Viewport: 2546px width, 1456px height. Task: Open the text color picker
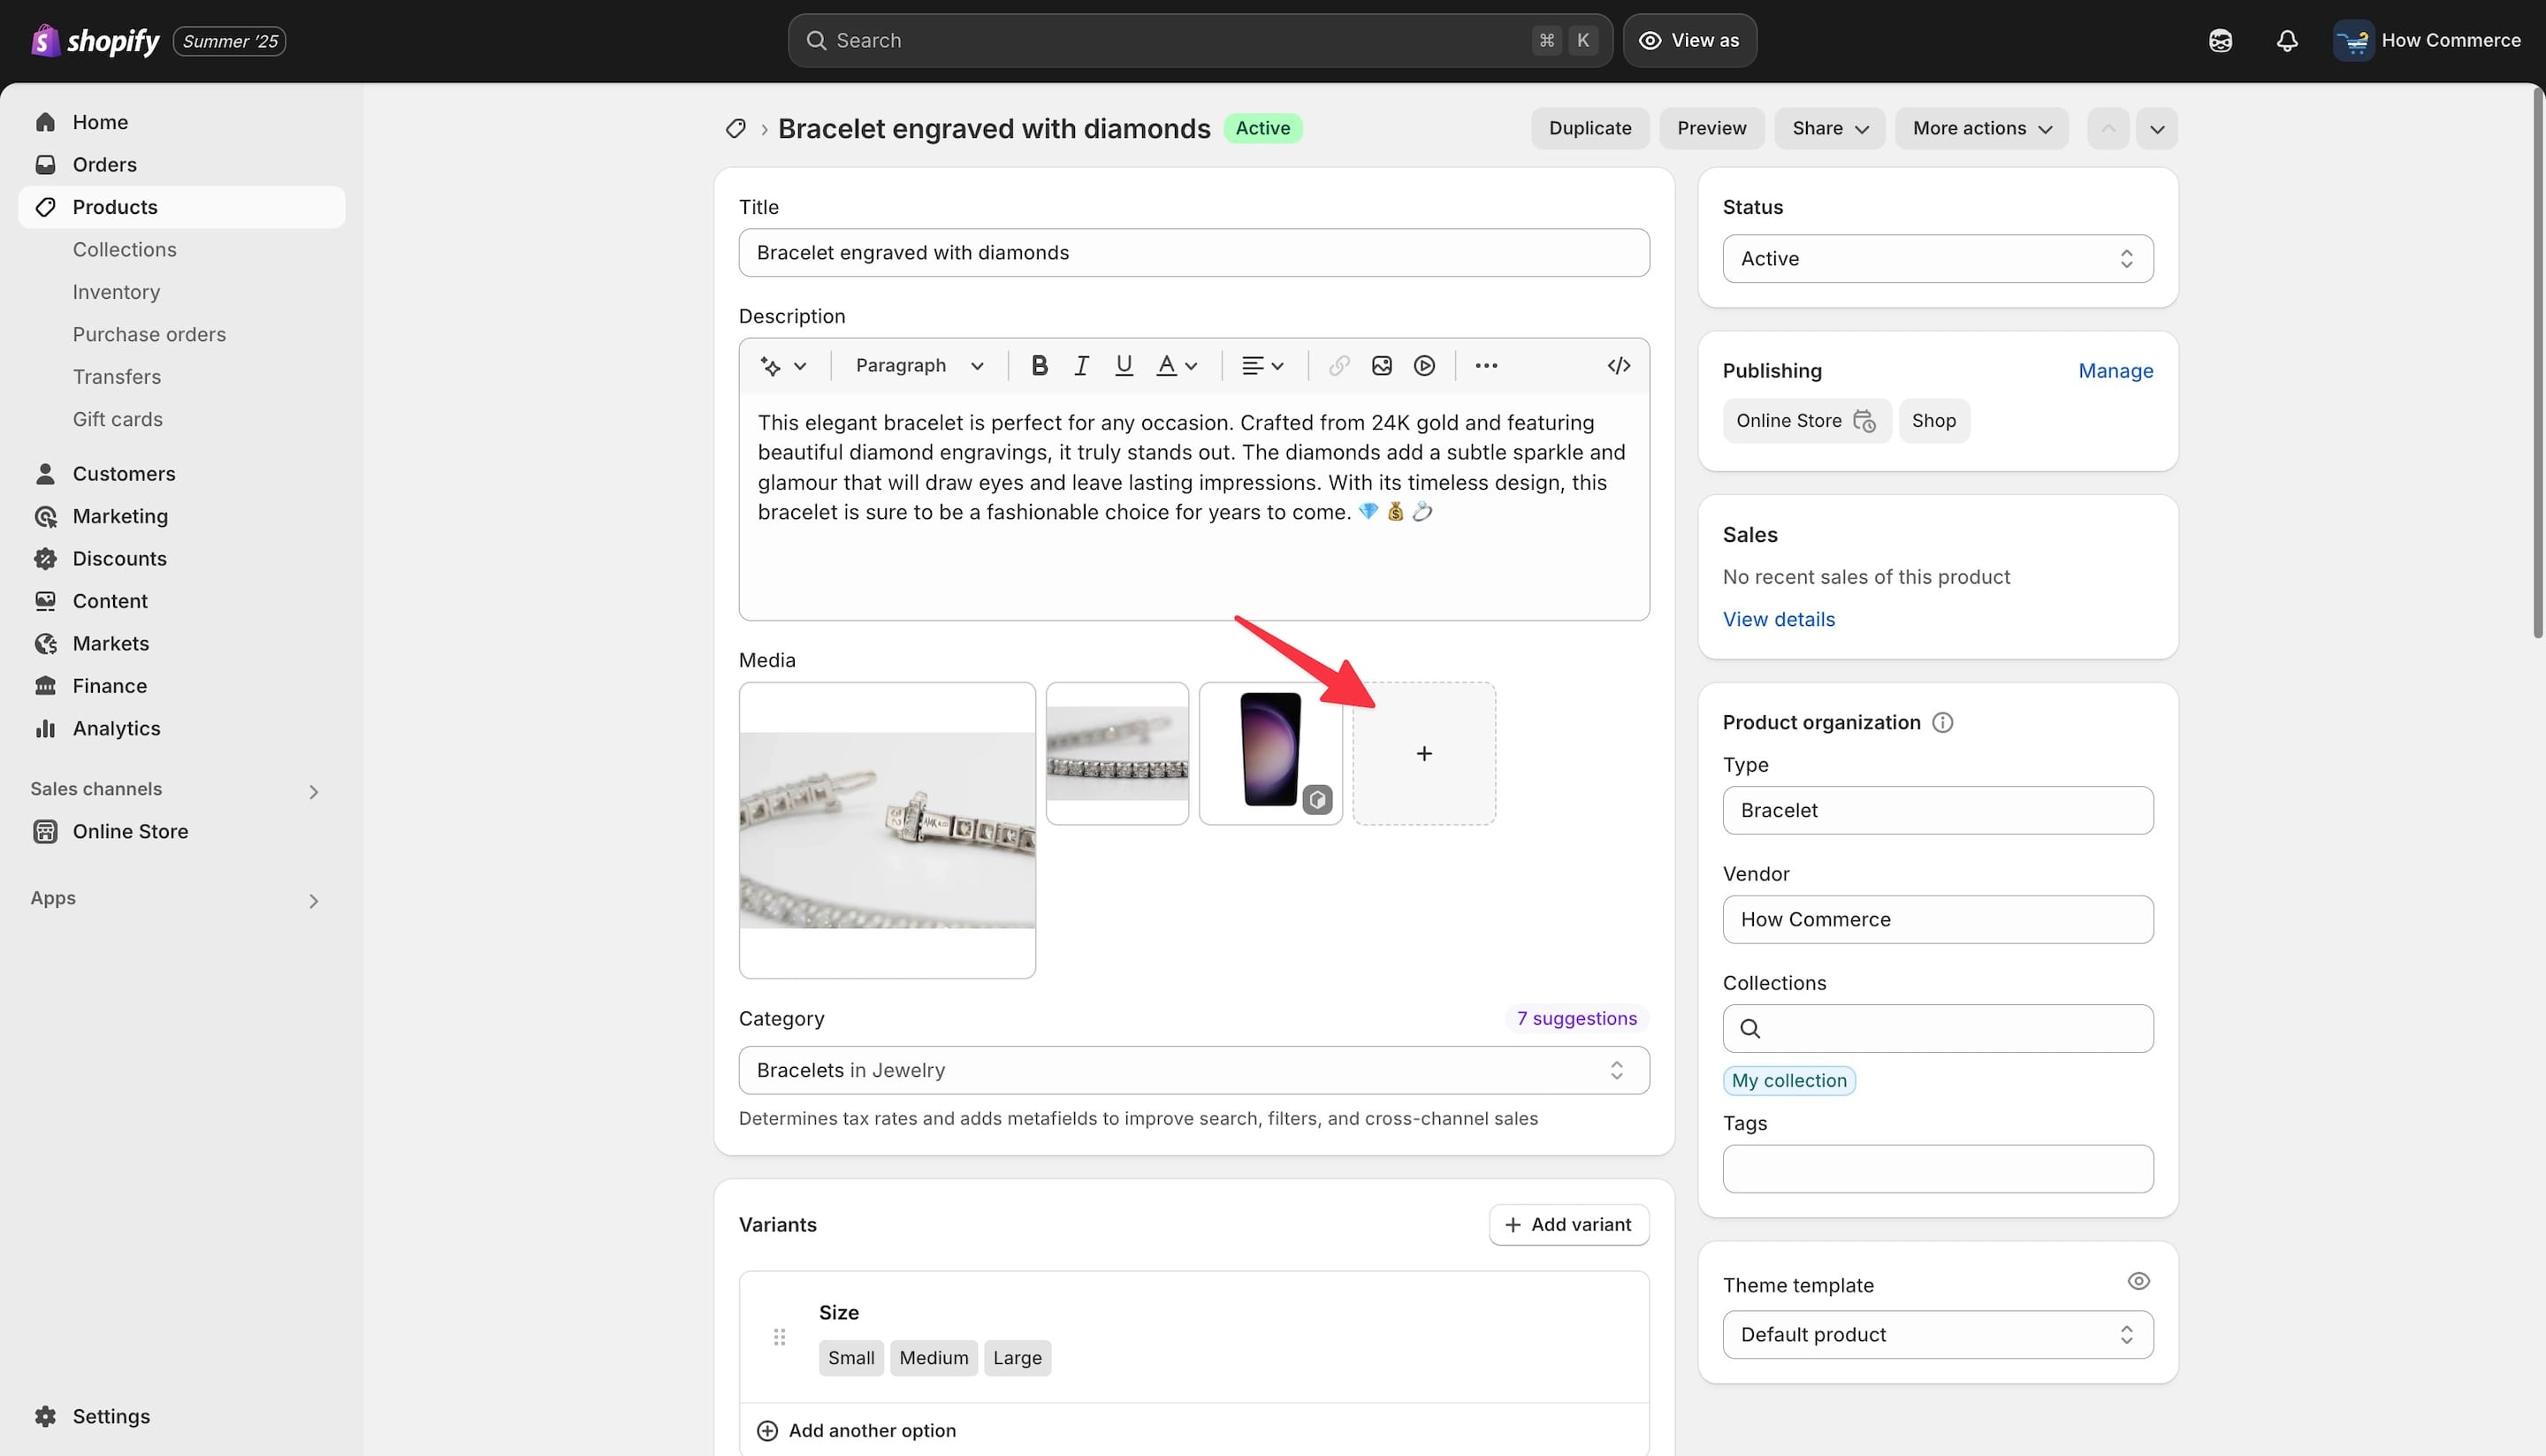[1177, 366]
